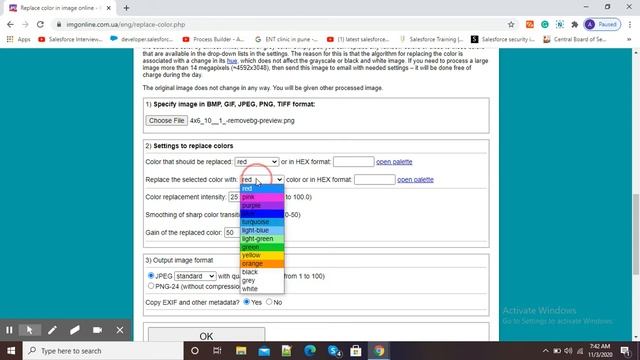The width and height of the screenshot is (640, 360).
Task: Open a new browser tab
Action: pyautogui.click(x=127, y=8)
